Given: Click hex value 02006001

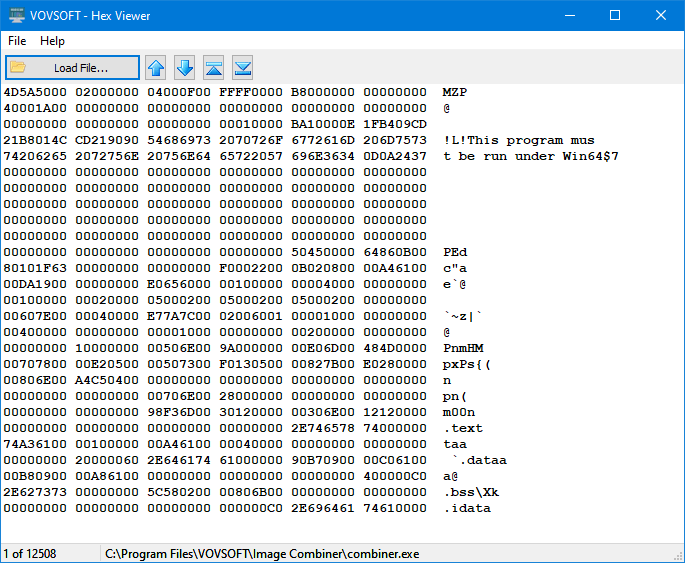Looking at the screenshot, I should point(251,316).
